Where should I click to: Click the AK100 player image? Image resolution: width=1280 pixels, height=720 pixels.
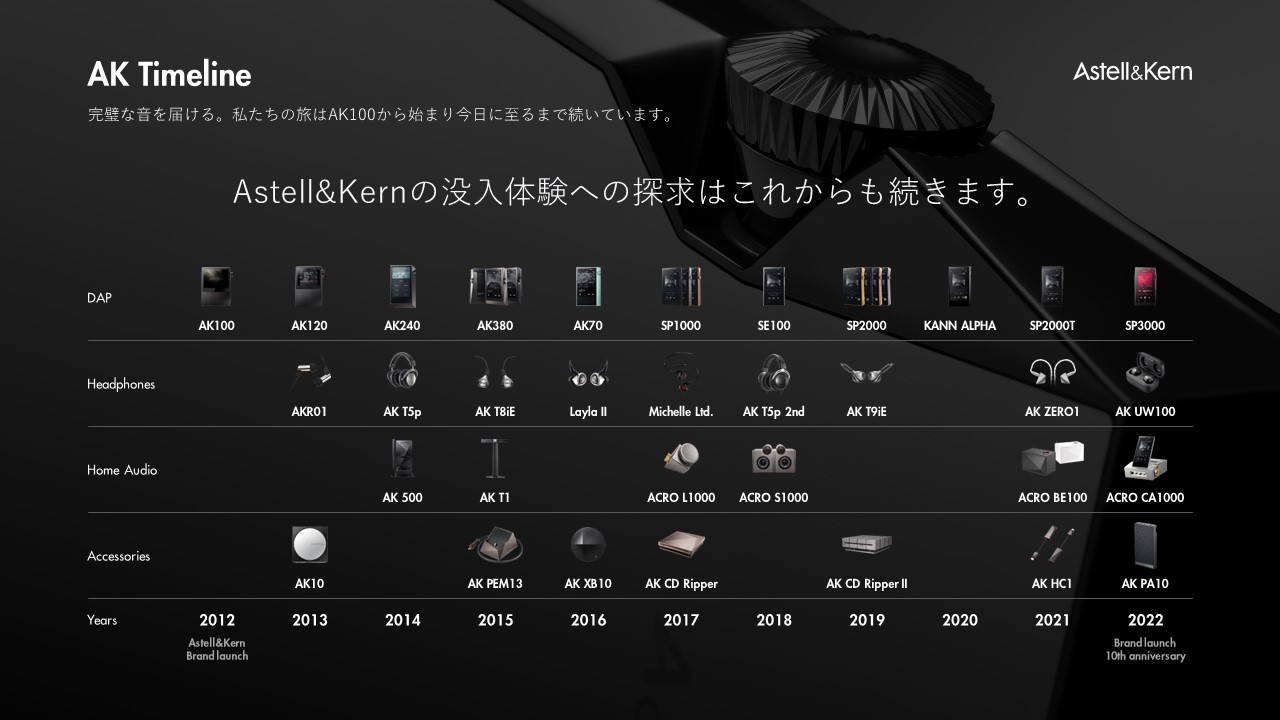217,287
